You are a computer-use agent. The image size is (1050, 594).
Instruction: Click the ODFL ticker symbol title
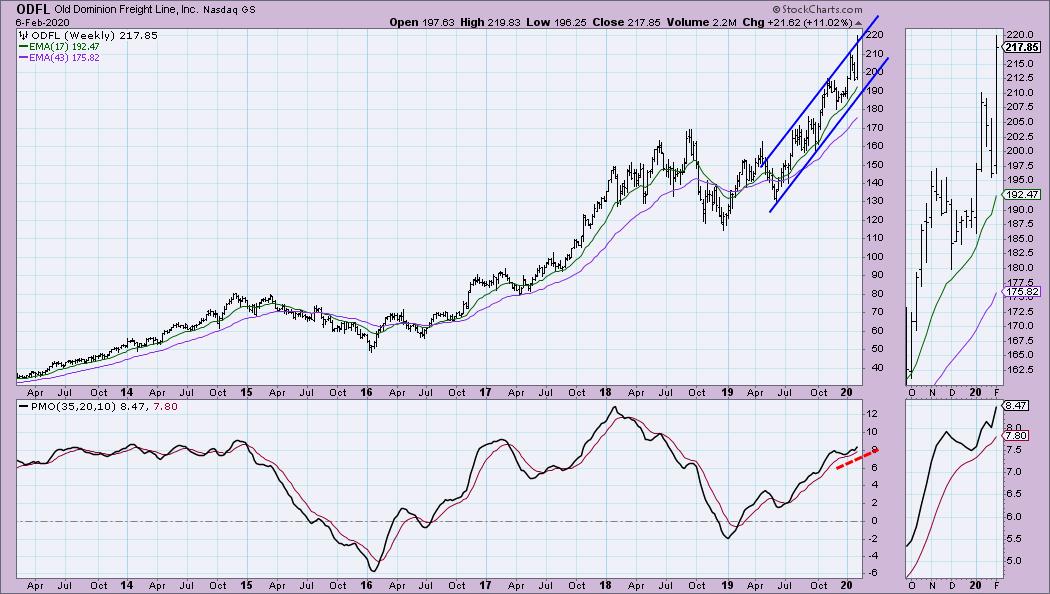[x=33, y=9]
